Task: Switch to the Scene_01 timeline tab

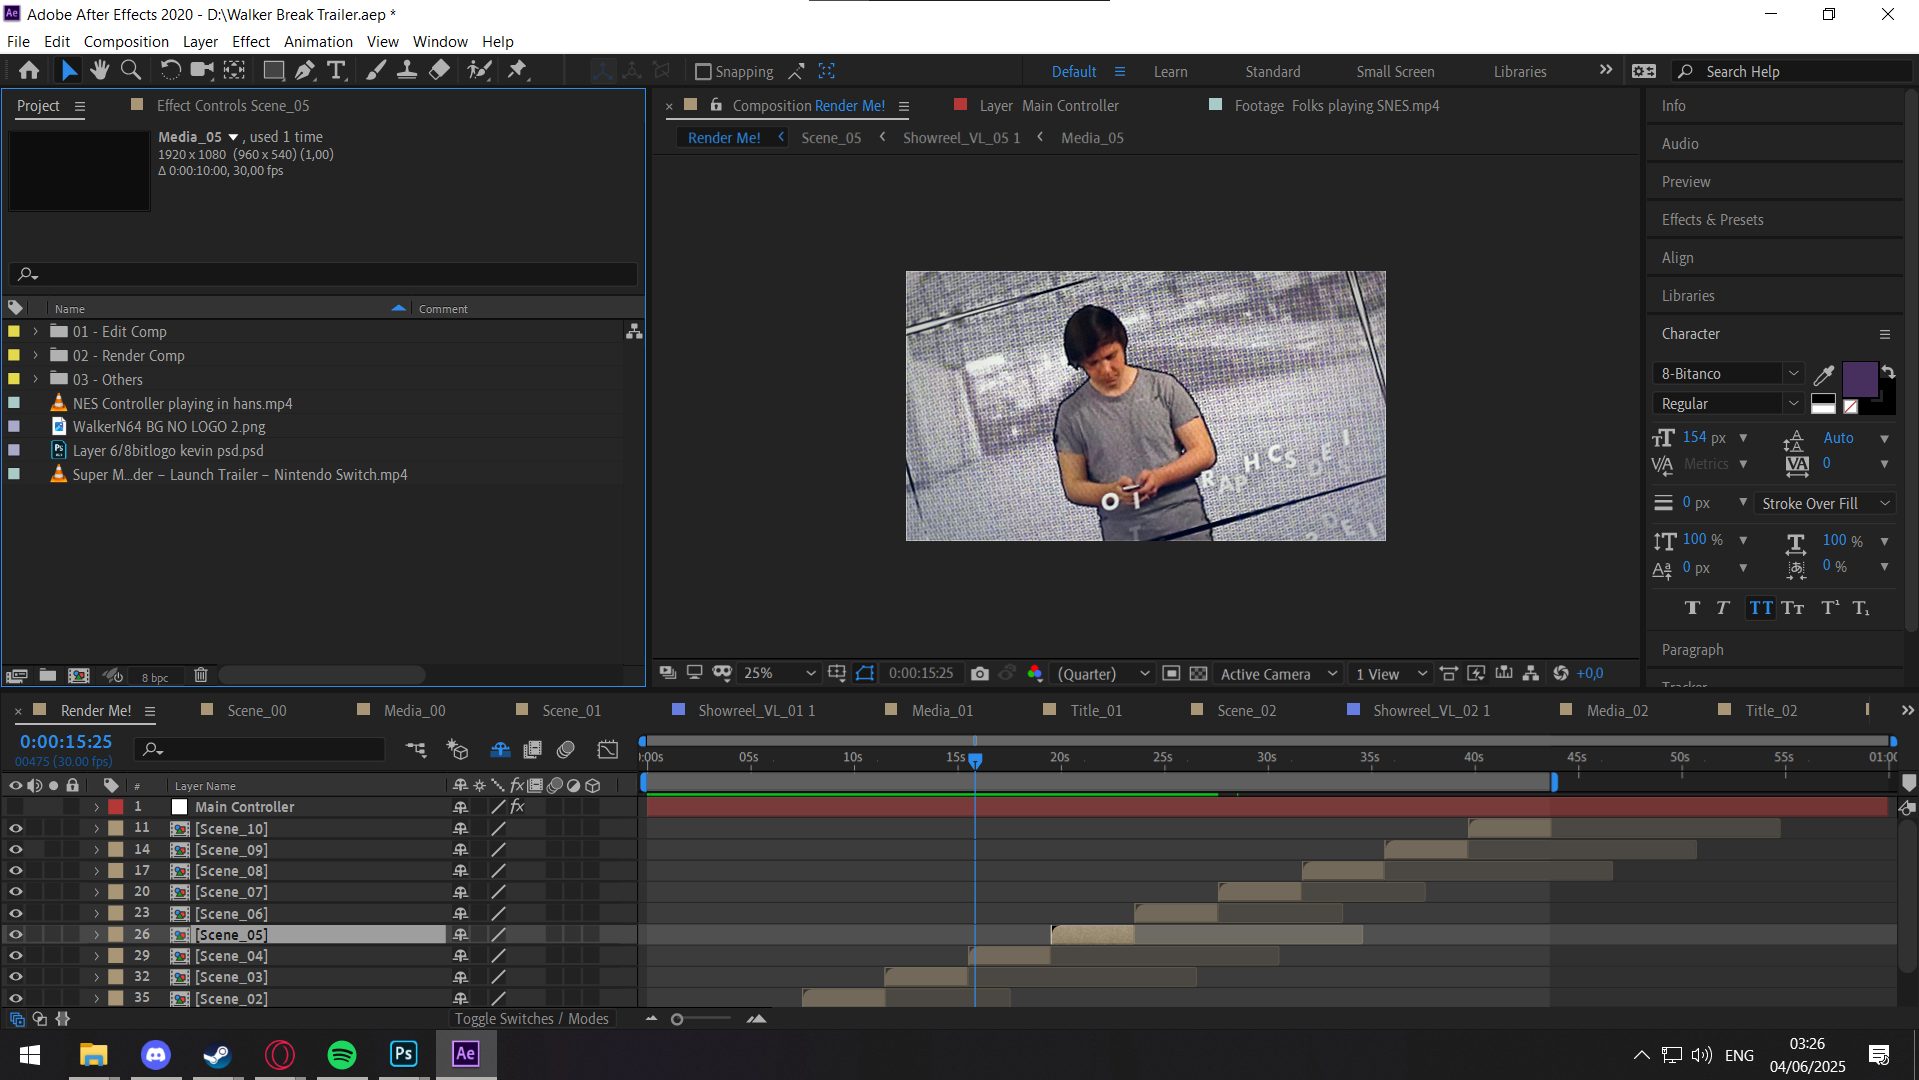Action: (571, 711)
